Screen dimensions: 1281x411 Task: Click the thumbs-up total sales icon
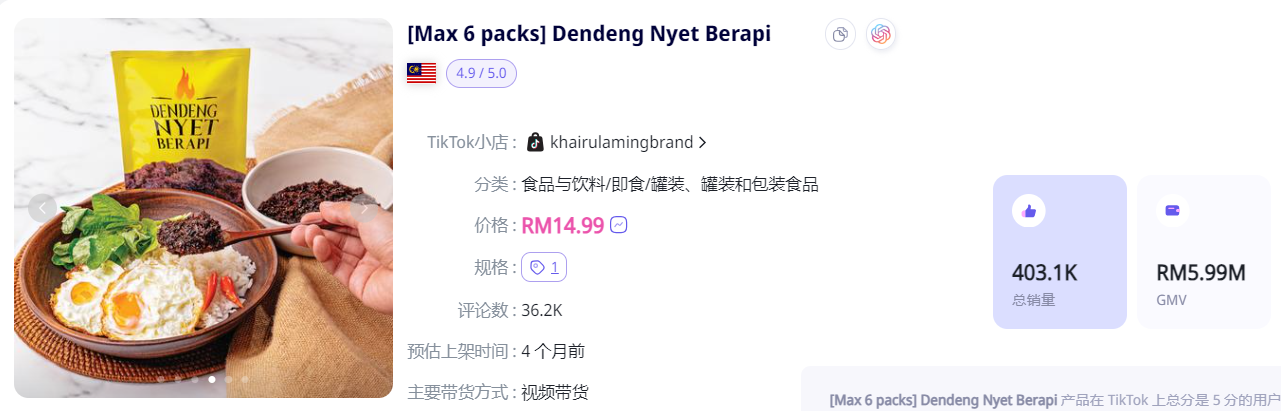pyautogui.click(x=1029, y=210)
